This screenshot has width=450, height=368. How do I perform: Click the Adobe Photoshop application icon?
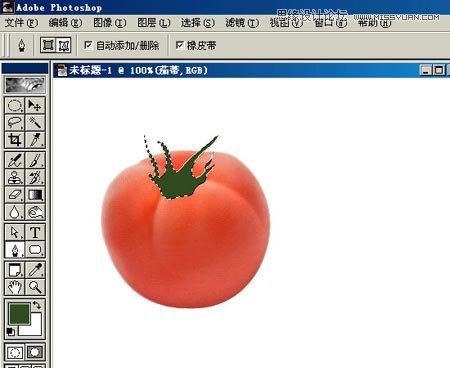click(7, 7)
